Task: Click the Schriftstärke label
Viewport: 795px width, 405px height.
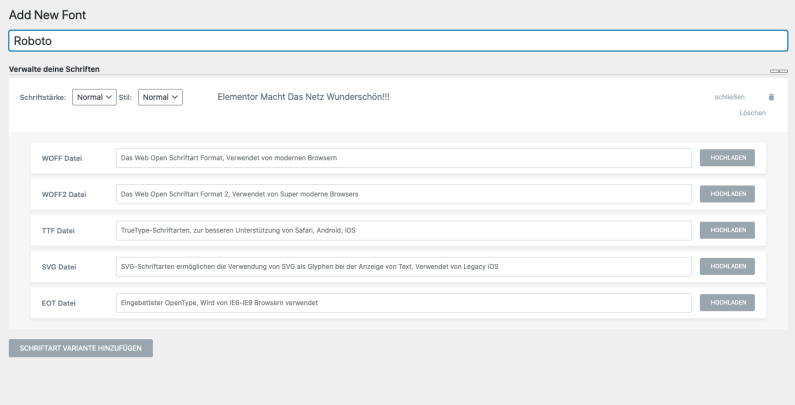Action: 43,97
